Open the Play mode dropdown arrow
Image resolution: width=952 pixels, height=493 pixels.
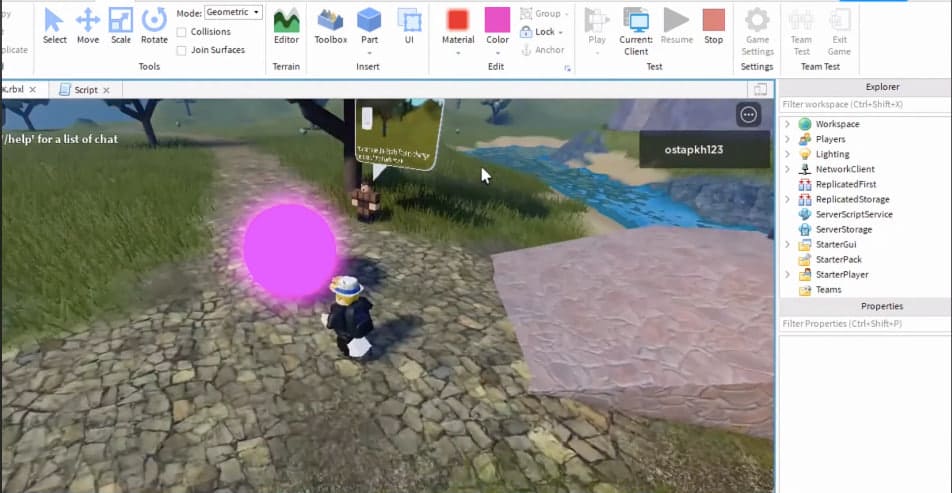click(x=597, y=53)
